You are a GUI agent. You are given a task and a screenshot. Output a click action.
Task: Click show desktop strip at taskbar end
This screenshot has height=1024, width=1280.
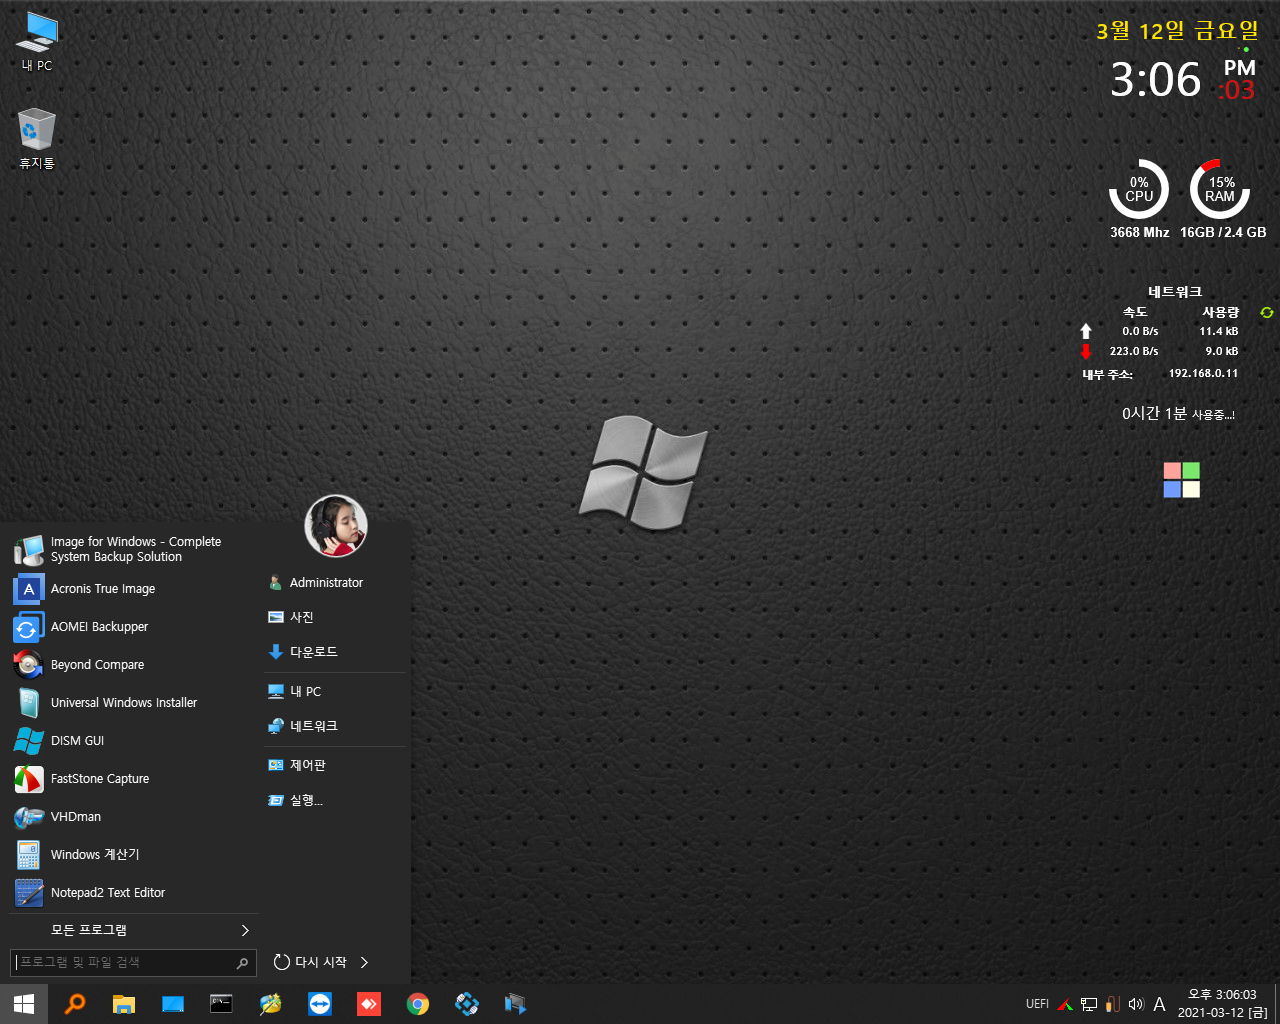(1277, 1004)
